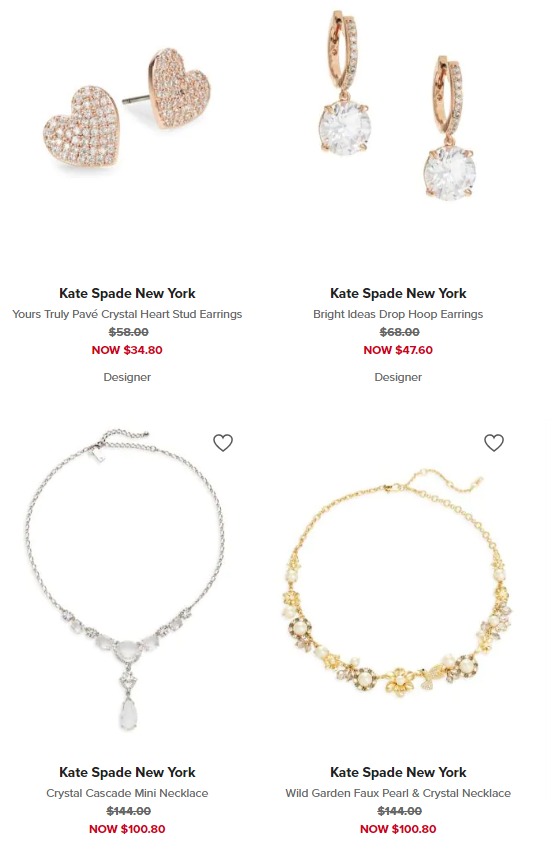
Task: Click Designer label under heart stud earrings
Action: 127,377
